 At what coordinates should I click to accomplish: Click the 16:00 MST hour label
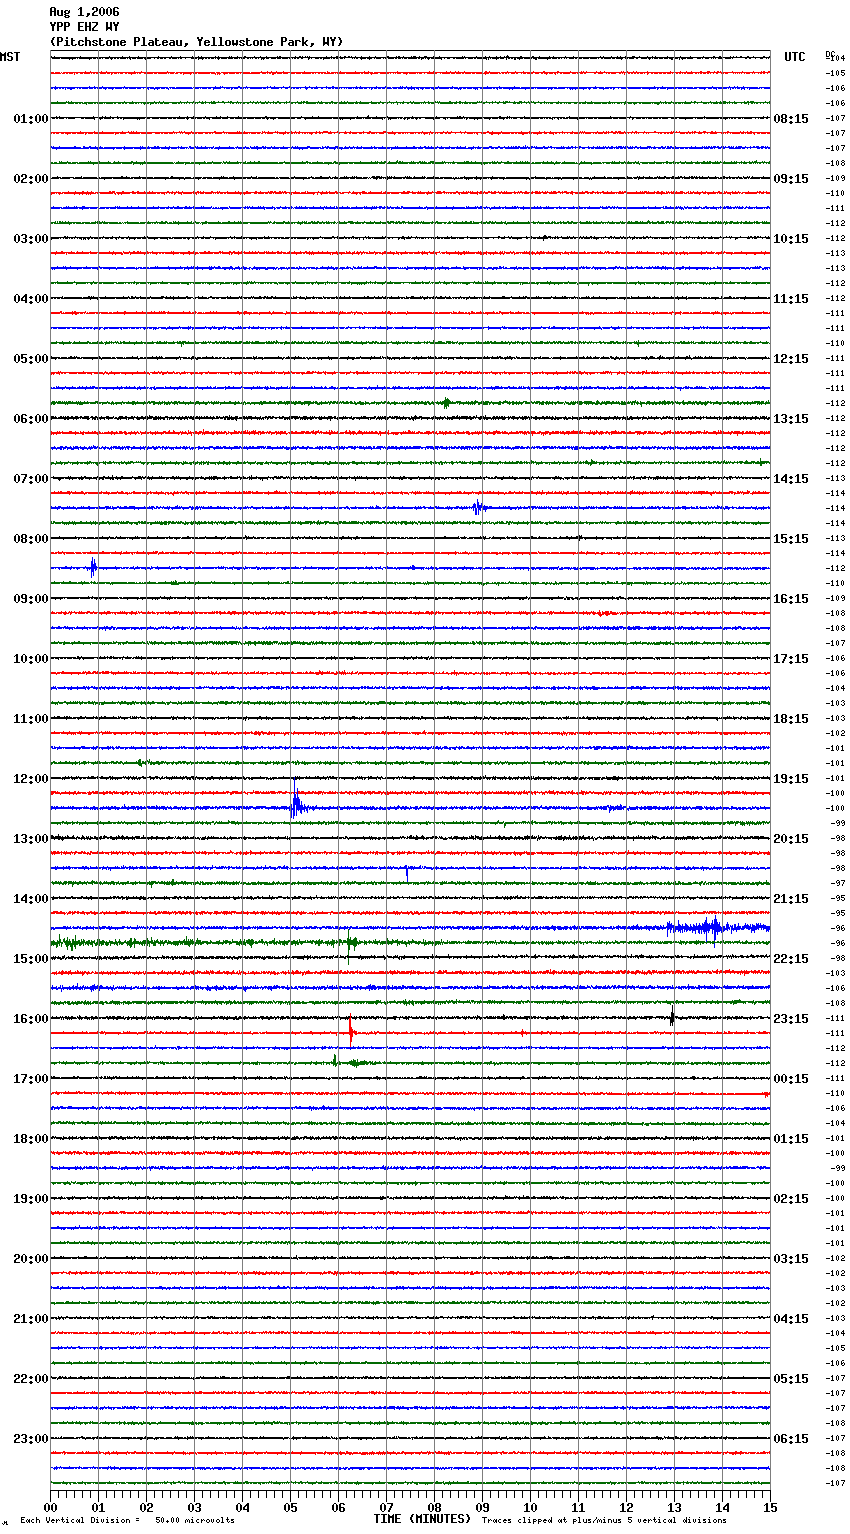click(31, 1019)
